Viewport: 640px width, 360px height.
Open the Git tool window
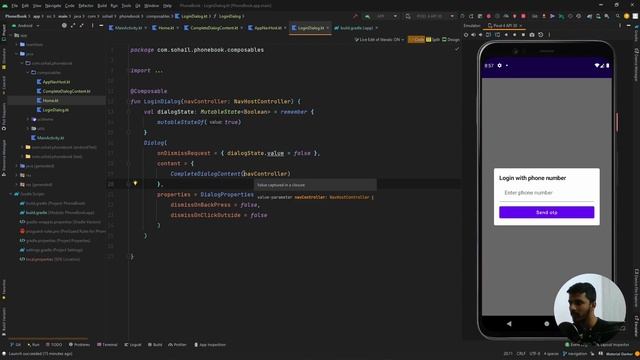coord(16,345)
